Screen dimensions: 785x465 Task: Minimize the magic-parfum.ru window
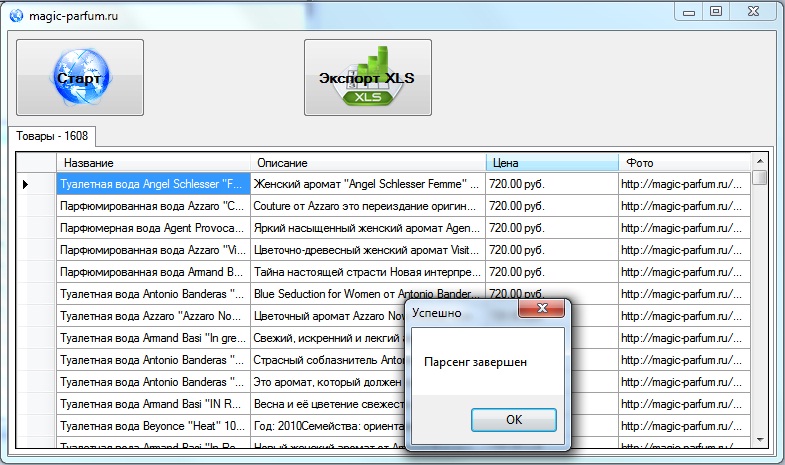pos(689,11)
